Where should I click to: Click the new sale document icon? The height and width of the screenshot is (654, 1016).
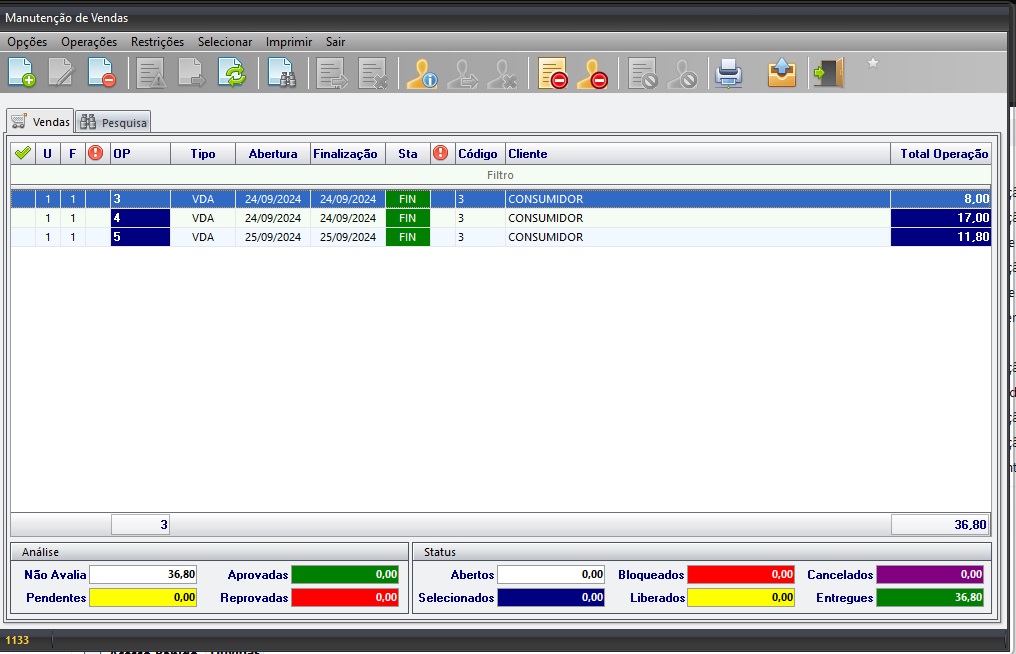(22, 73)
